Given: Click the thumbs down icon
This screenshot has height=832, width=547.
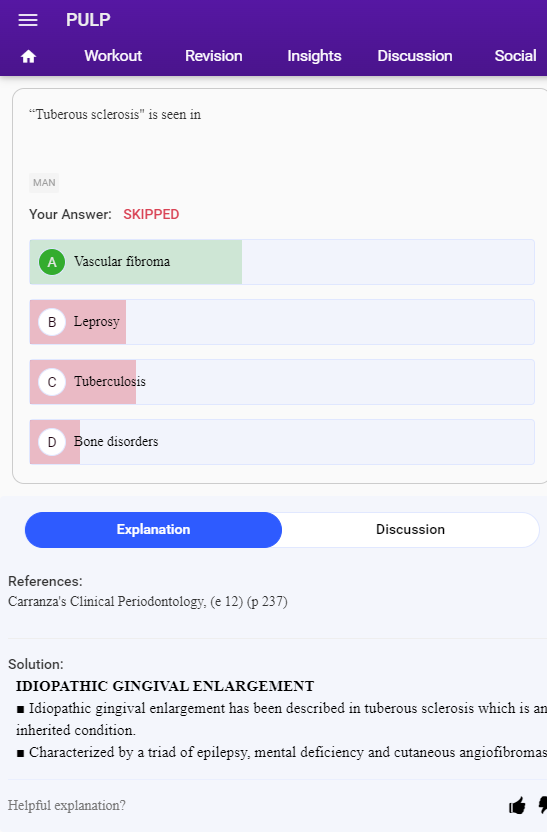Looking at the screenshot, I should click(x=542, y=805).
